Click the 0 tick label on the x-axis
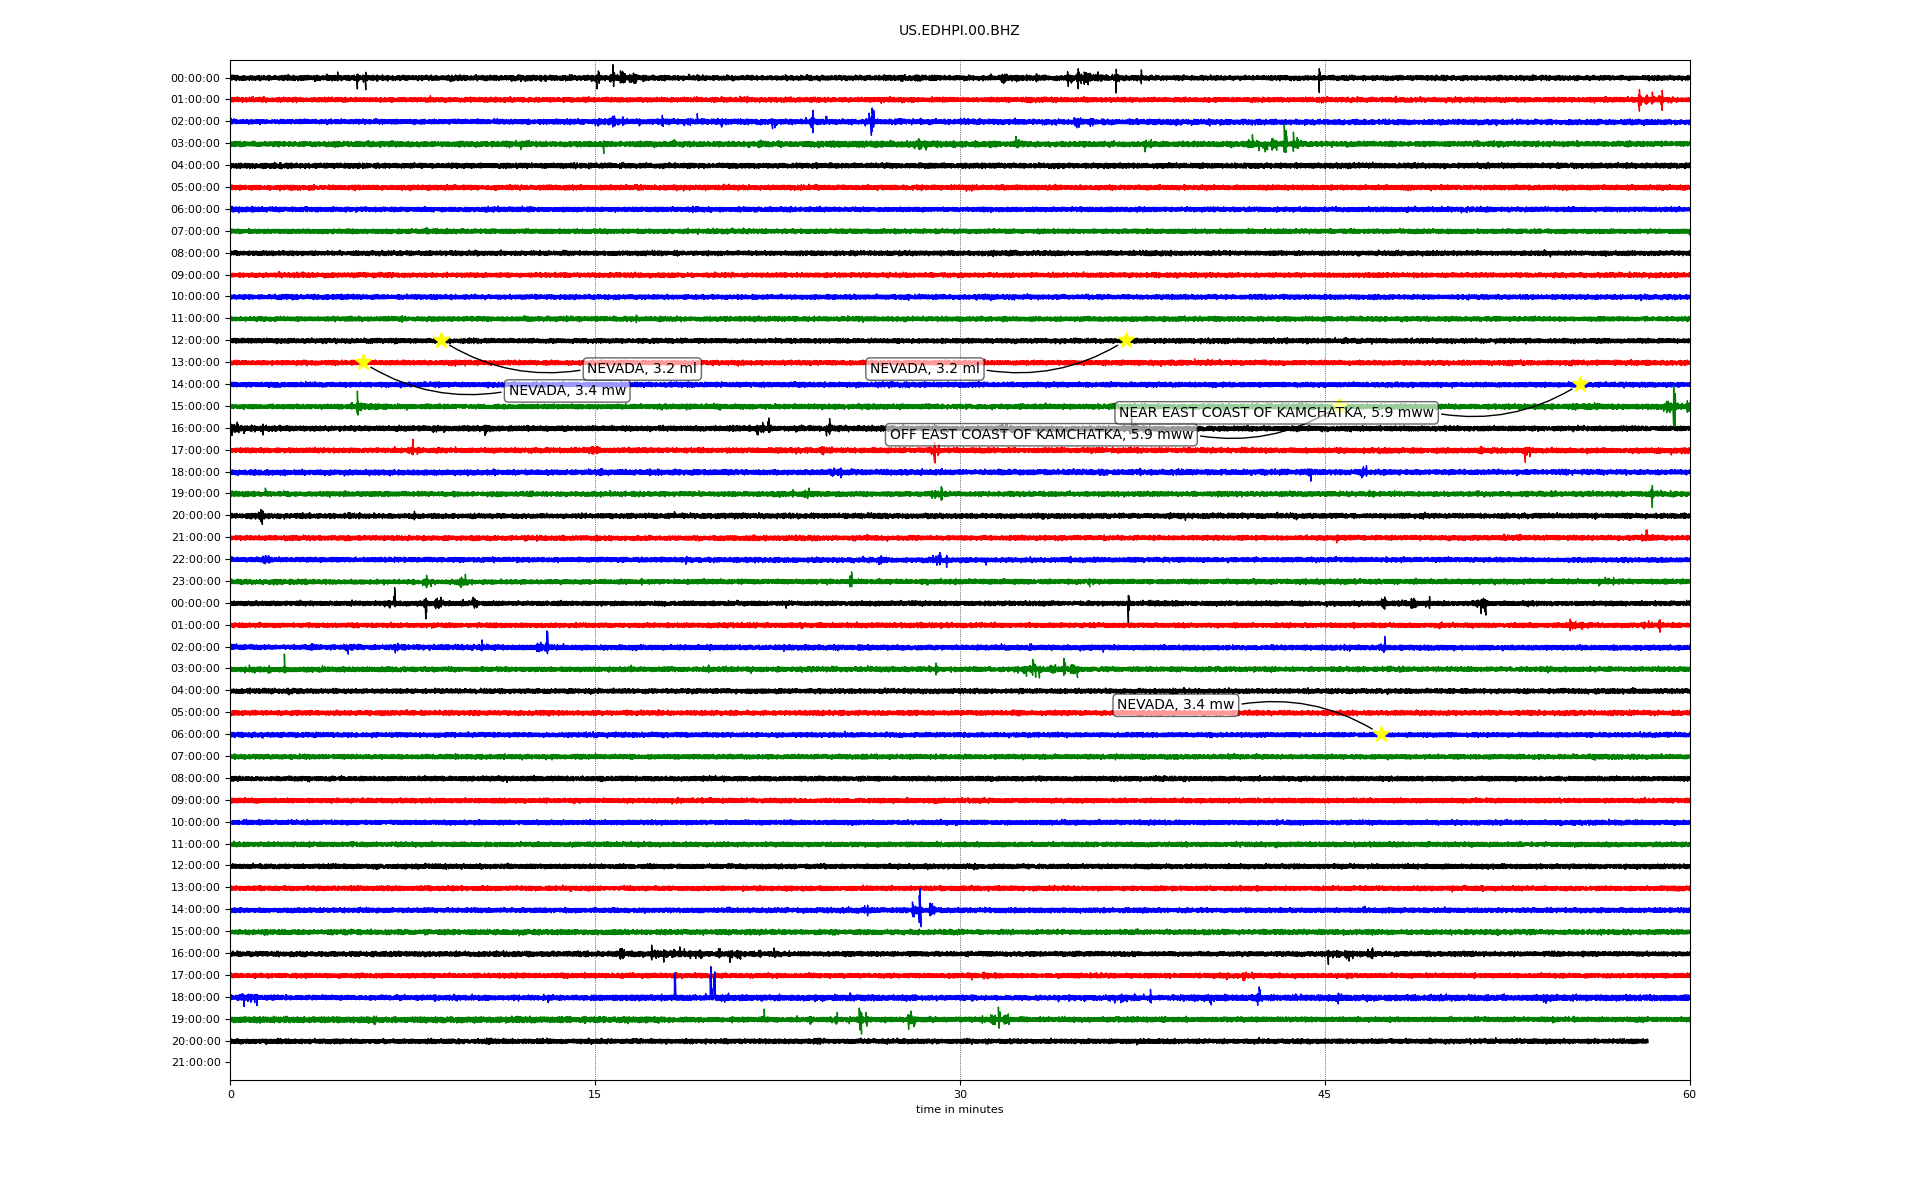 231,1094
